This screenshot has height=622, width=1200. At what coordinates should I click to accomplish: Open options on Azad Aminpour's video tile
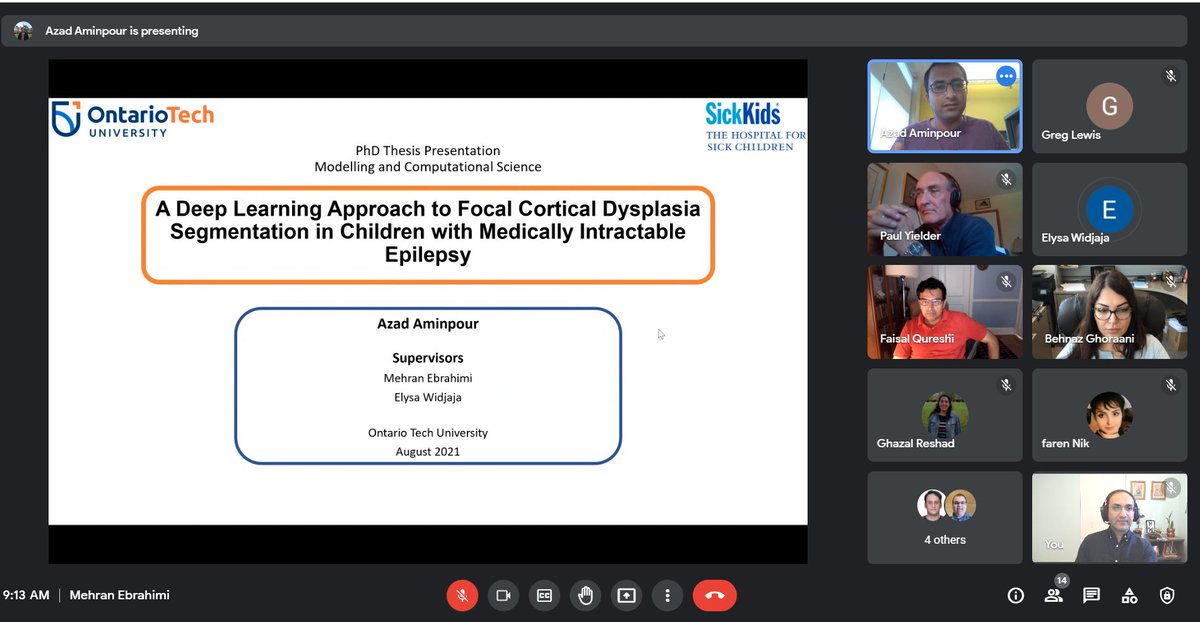click(x=1006, y=76)
